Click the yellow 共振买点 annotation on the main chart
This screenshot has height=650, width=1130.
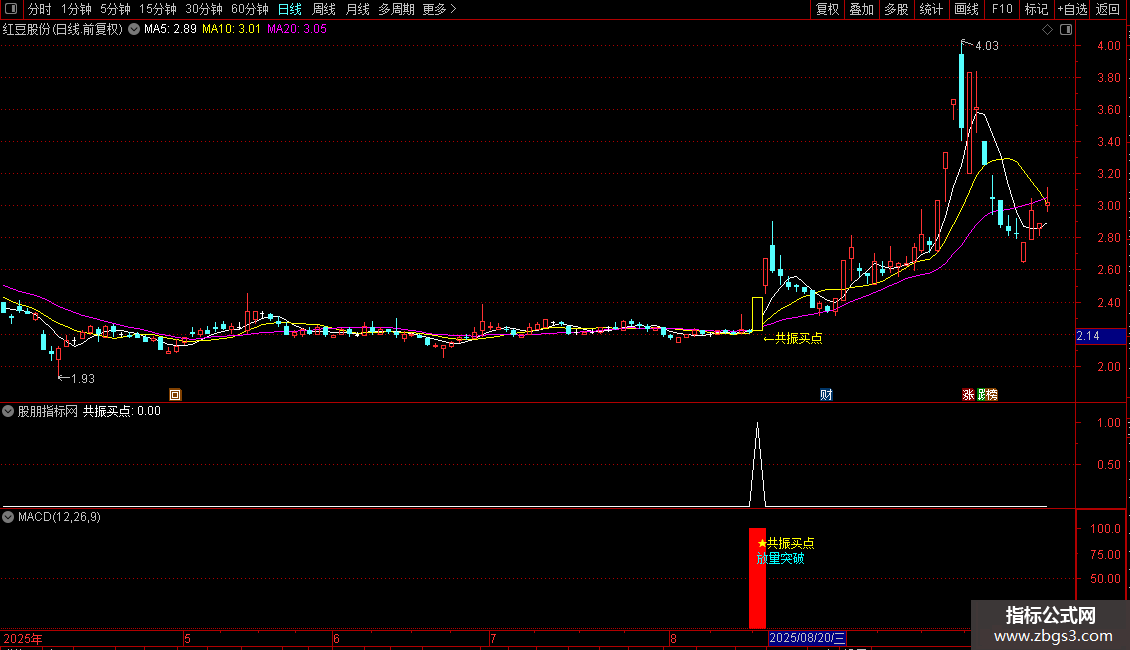click(x=793, y=338)
